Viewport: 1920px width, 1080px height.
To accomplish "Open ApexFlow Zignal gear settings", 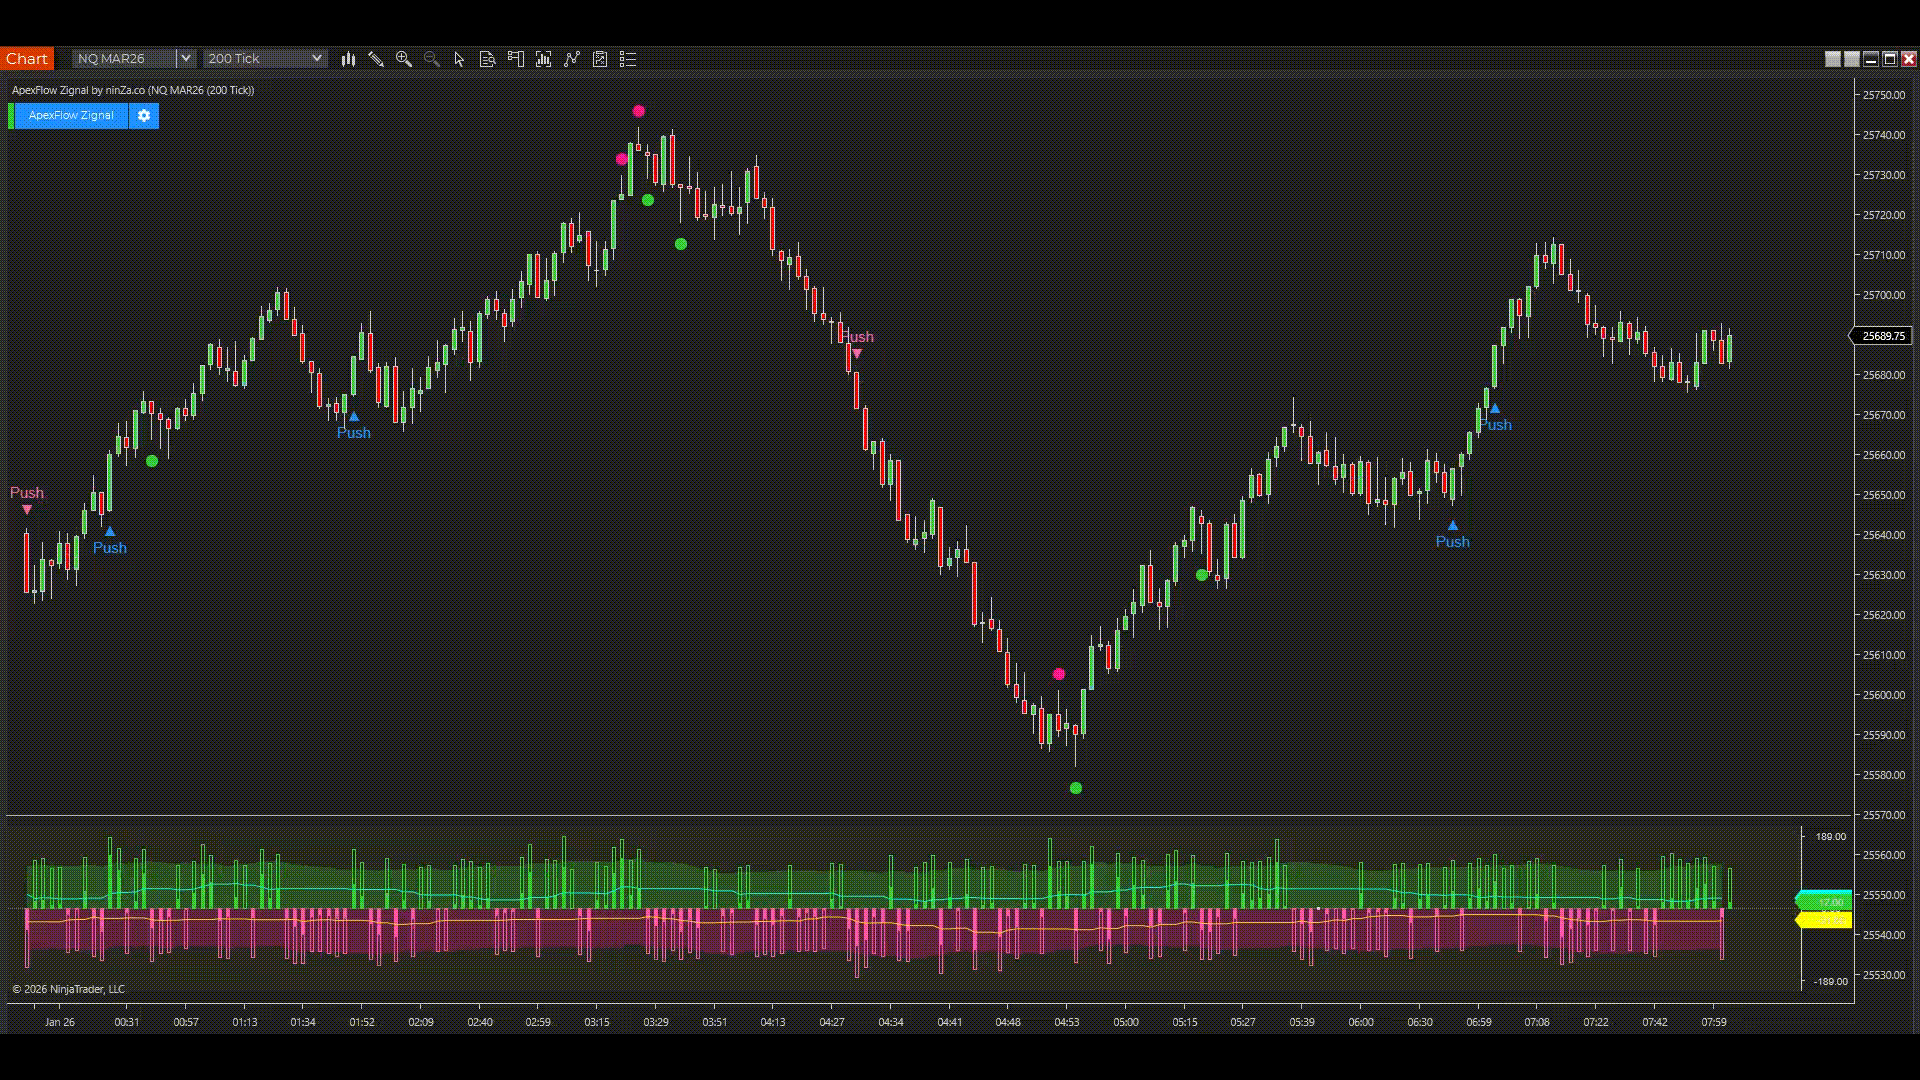I will (144, 116).
